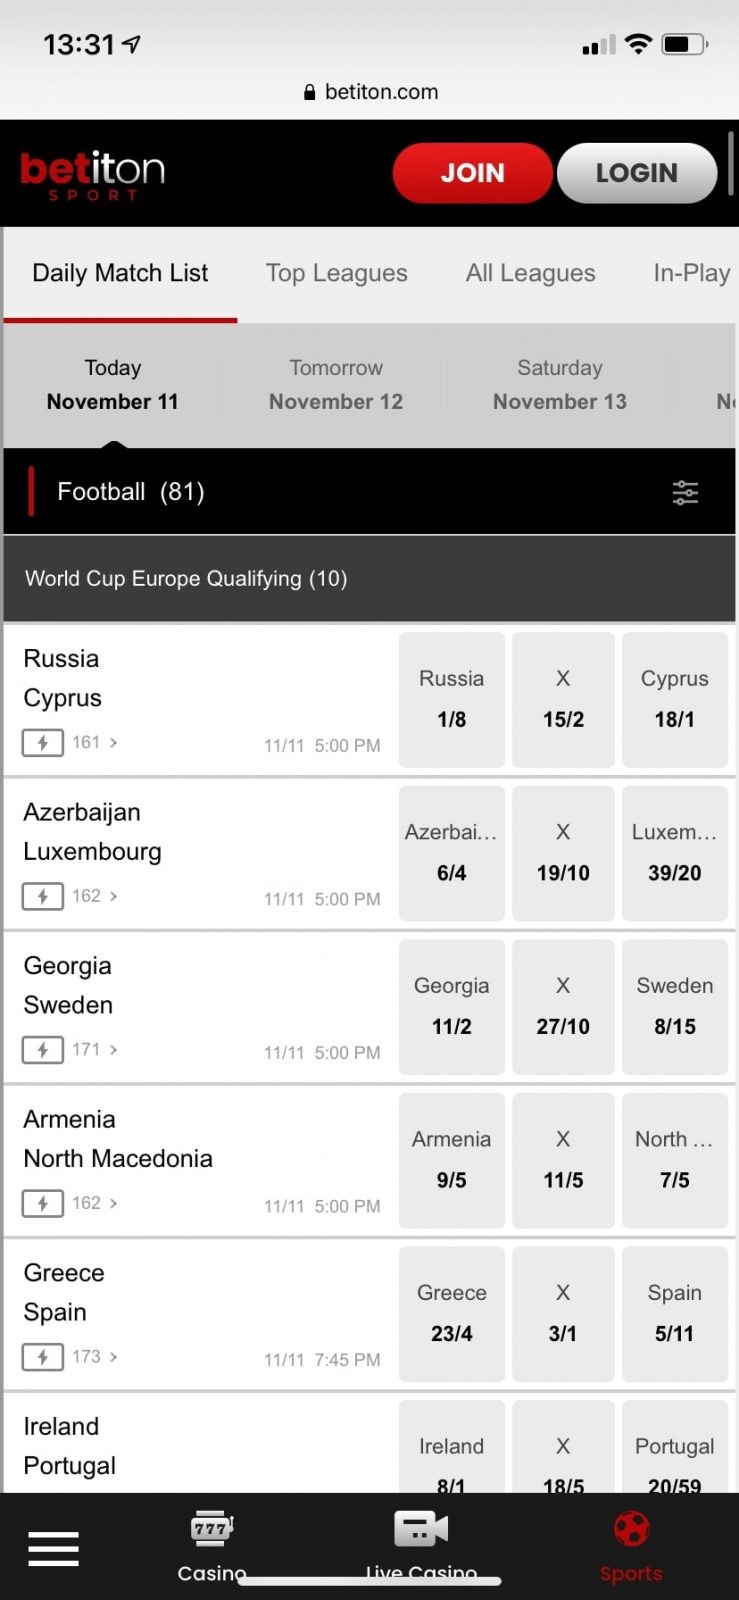Select draw odds 19/10 for Azerbaijan match
This screenshot has width=739, height=1600.
point(563,853)
